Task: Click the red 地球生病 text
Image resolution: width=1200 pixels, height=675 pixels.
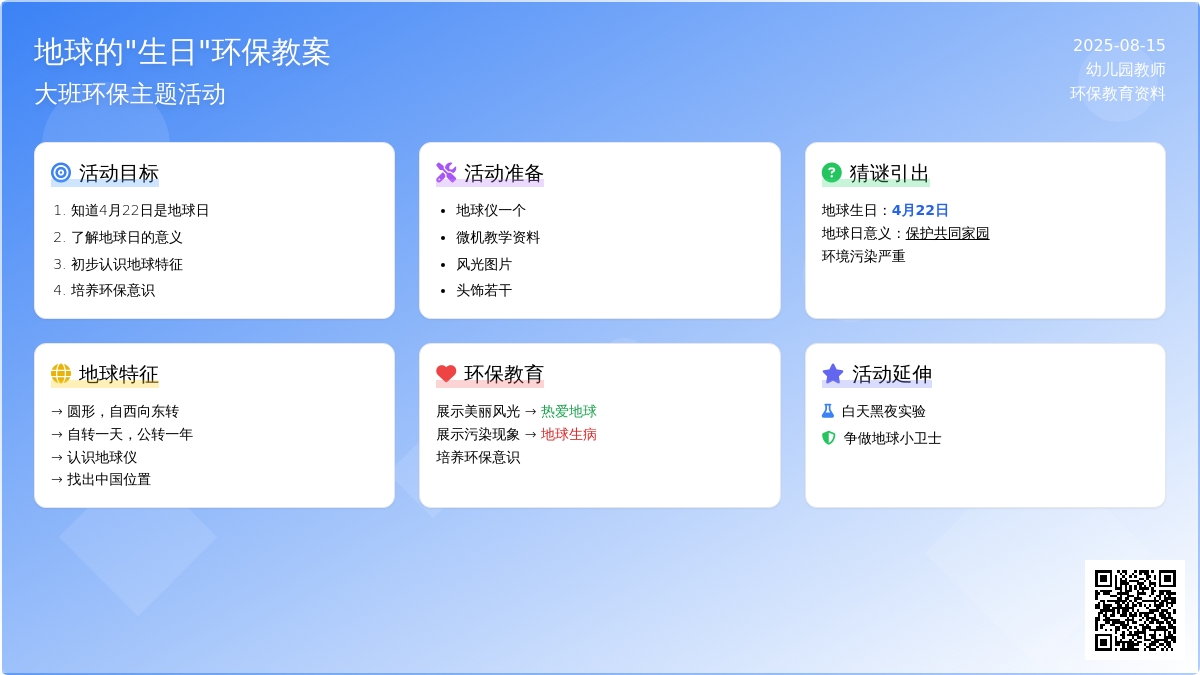Action: coord(569,434)
